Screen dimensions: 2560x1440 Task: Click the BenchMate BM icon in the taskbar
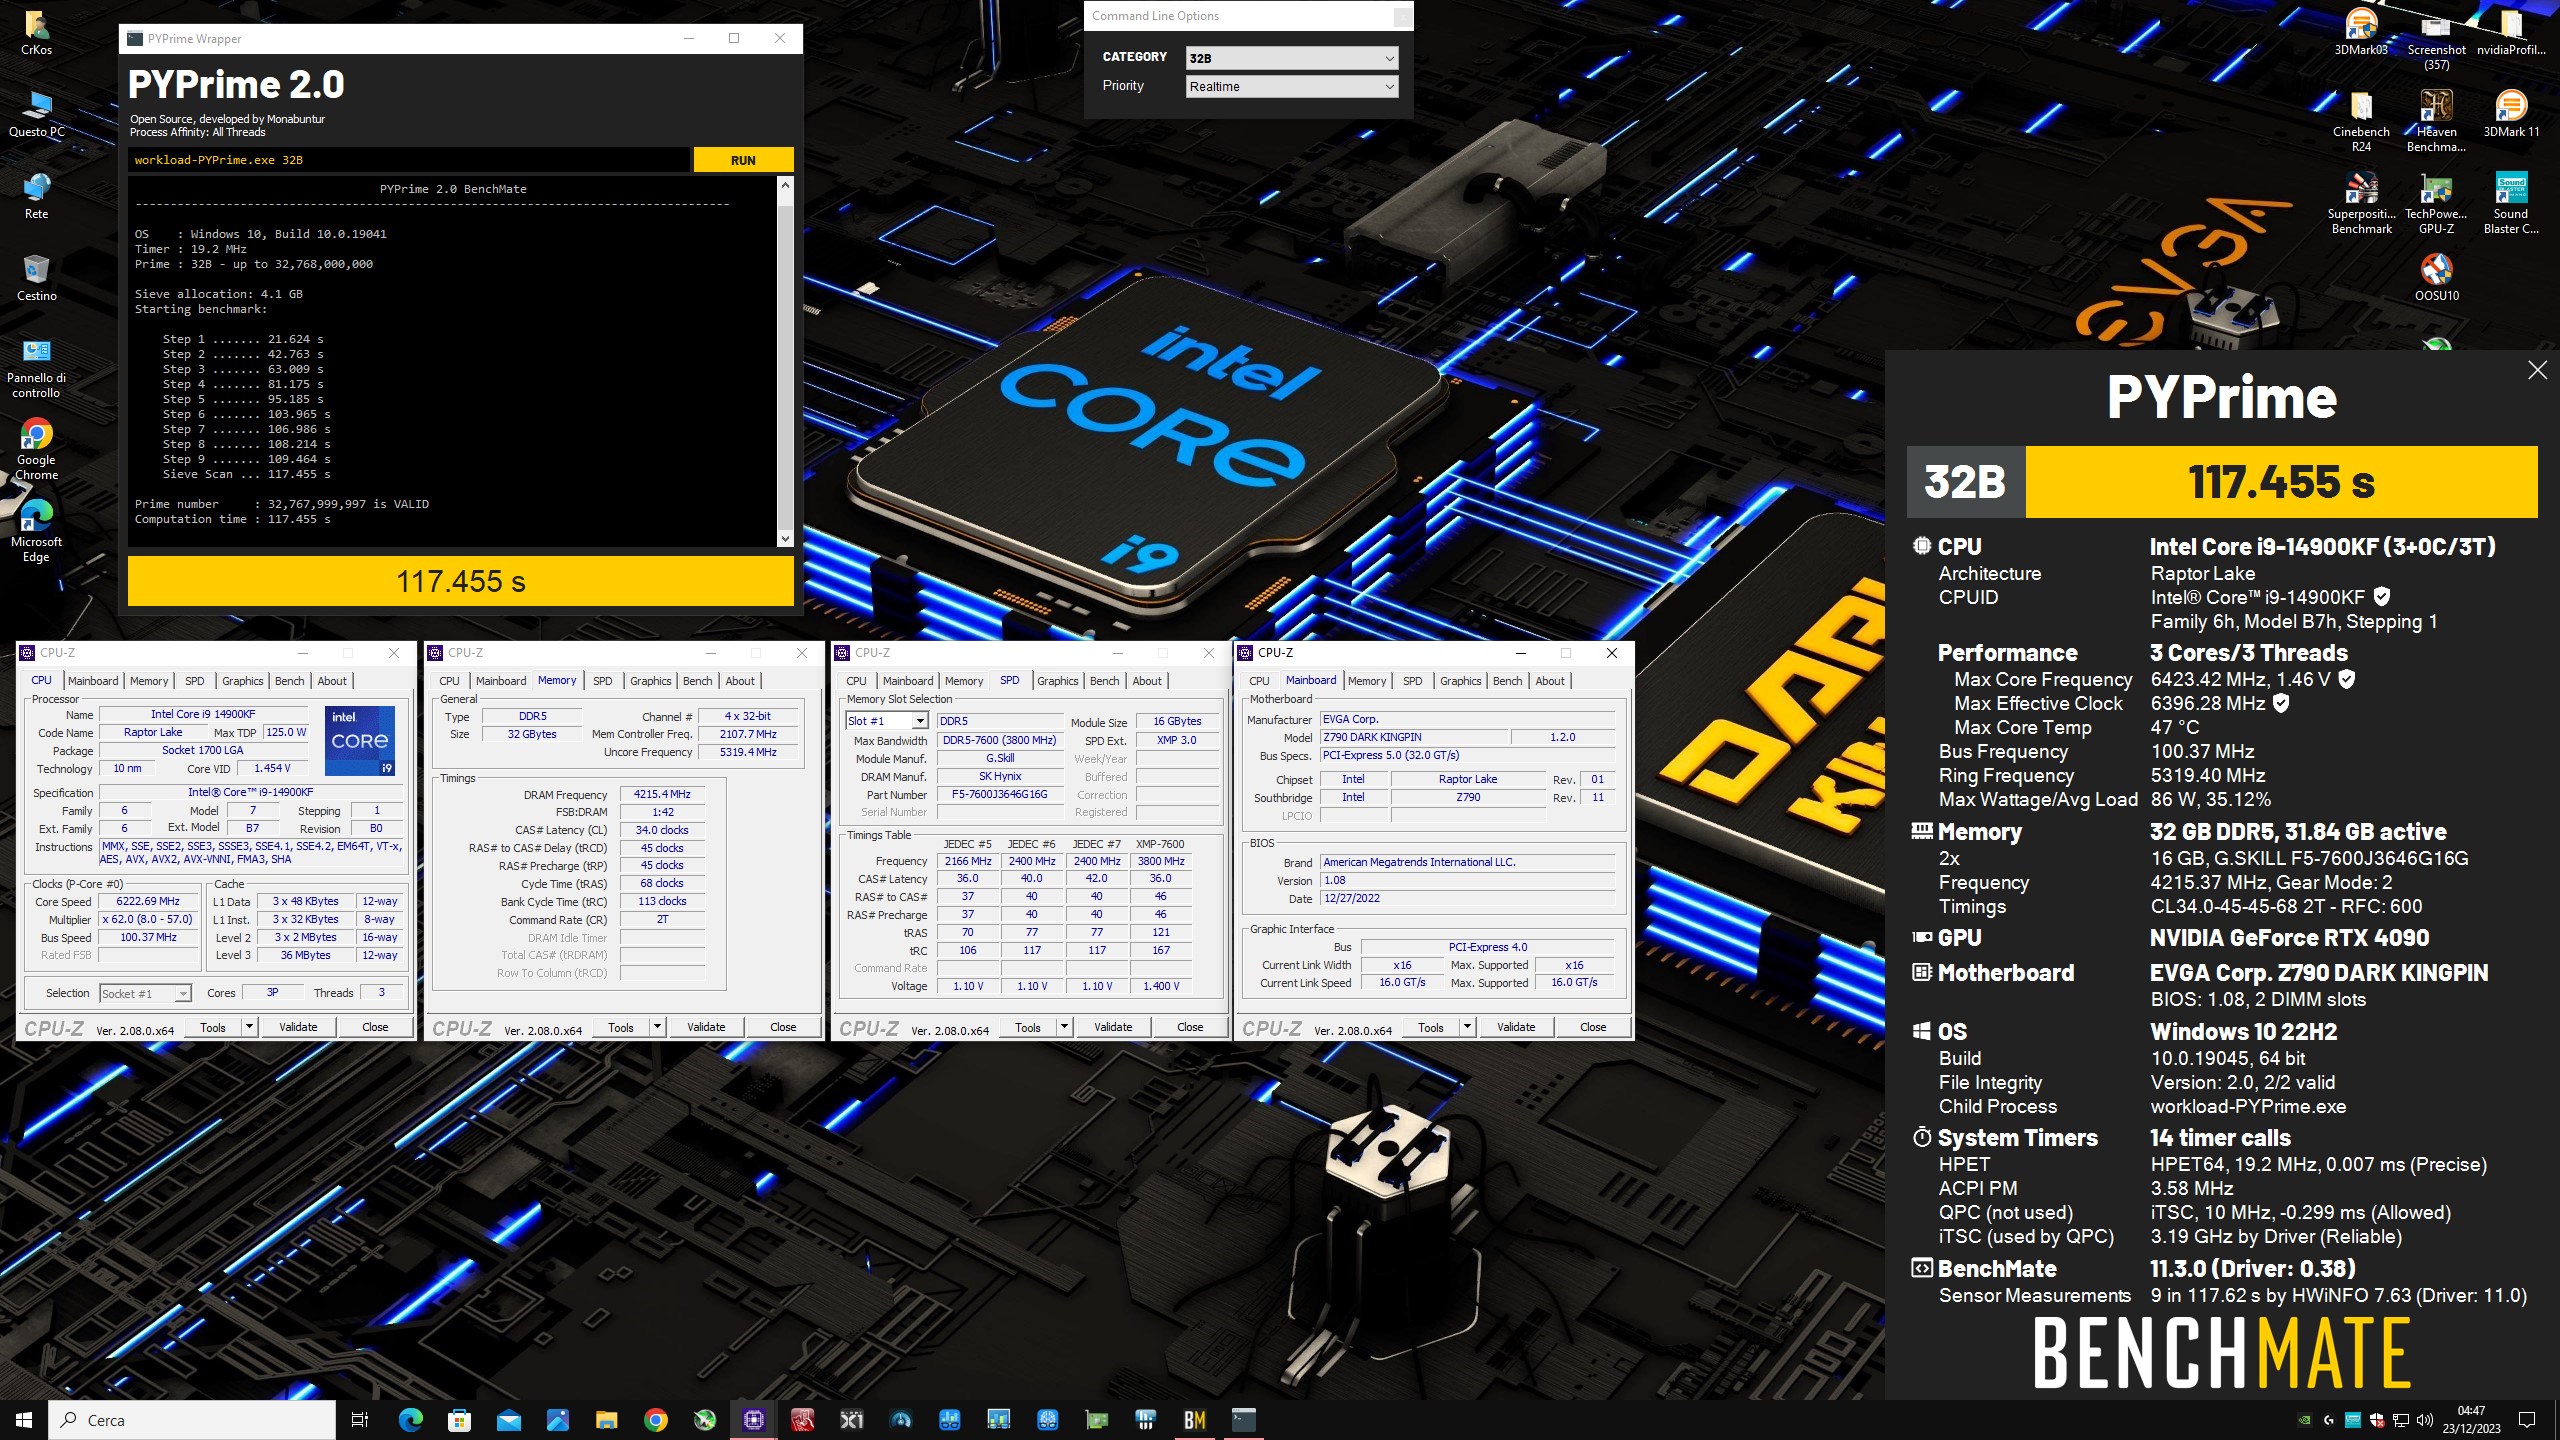click(1195, 1420)
